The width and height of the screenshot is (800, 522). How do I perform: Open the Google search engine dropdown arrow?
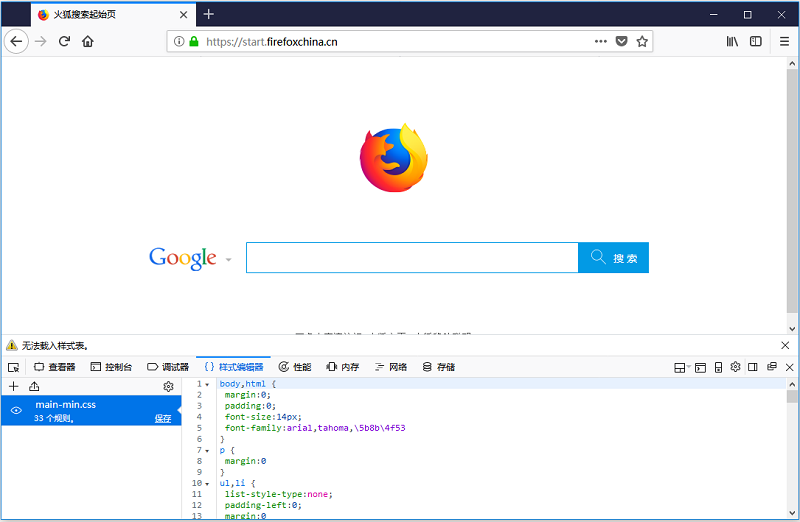point(229,260)
